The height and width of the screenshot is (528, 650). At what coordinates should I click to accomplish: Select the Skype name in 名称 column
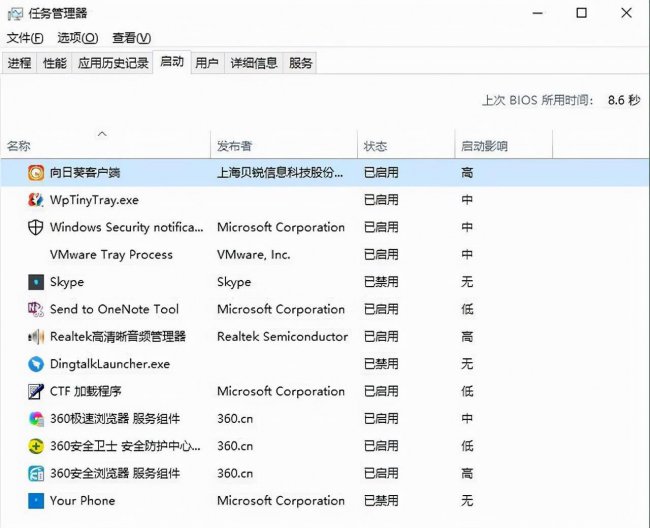pos(67,282)
